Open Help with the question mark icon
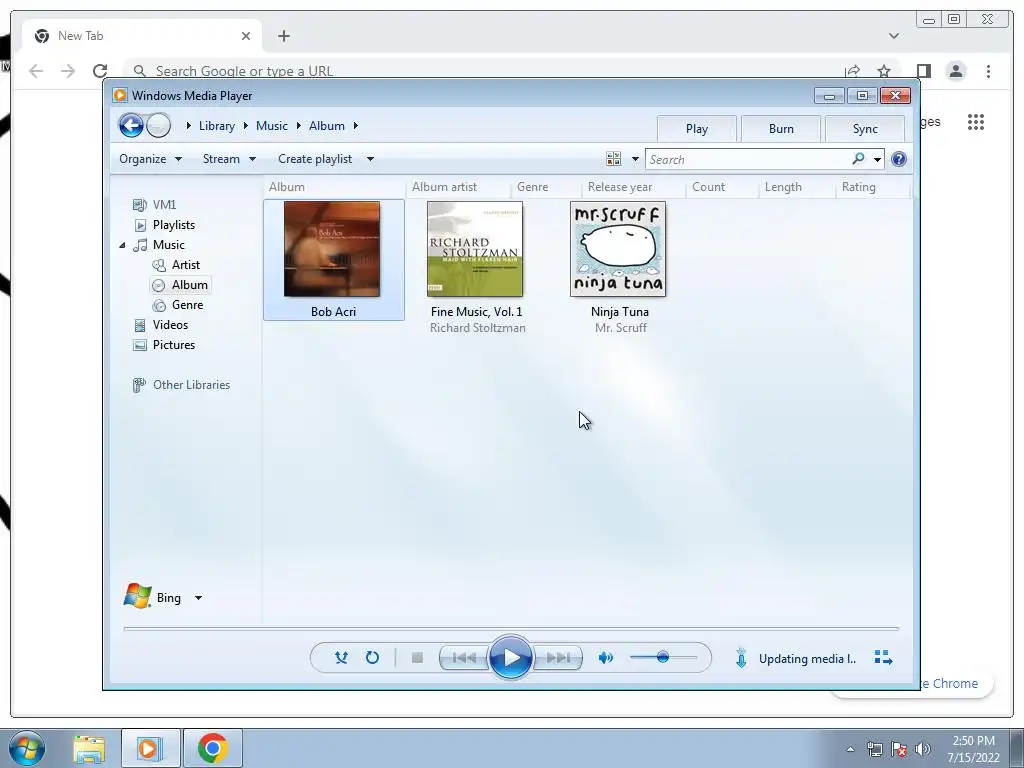 coord(899,159)
